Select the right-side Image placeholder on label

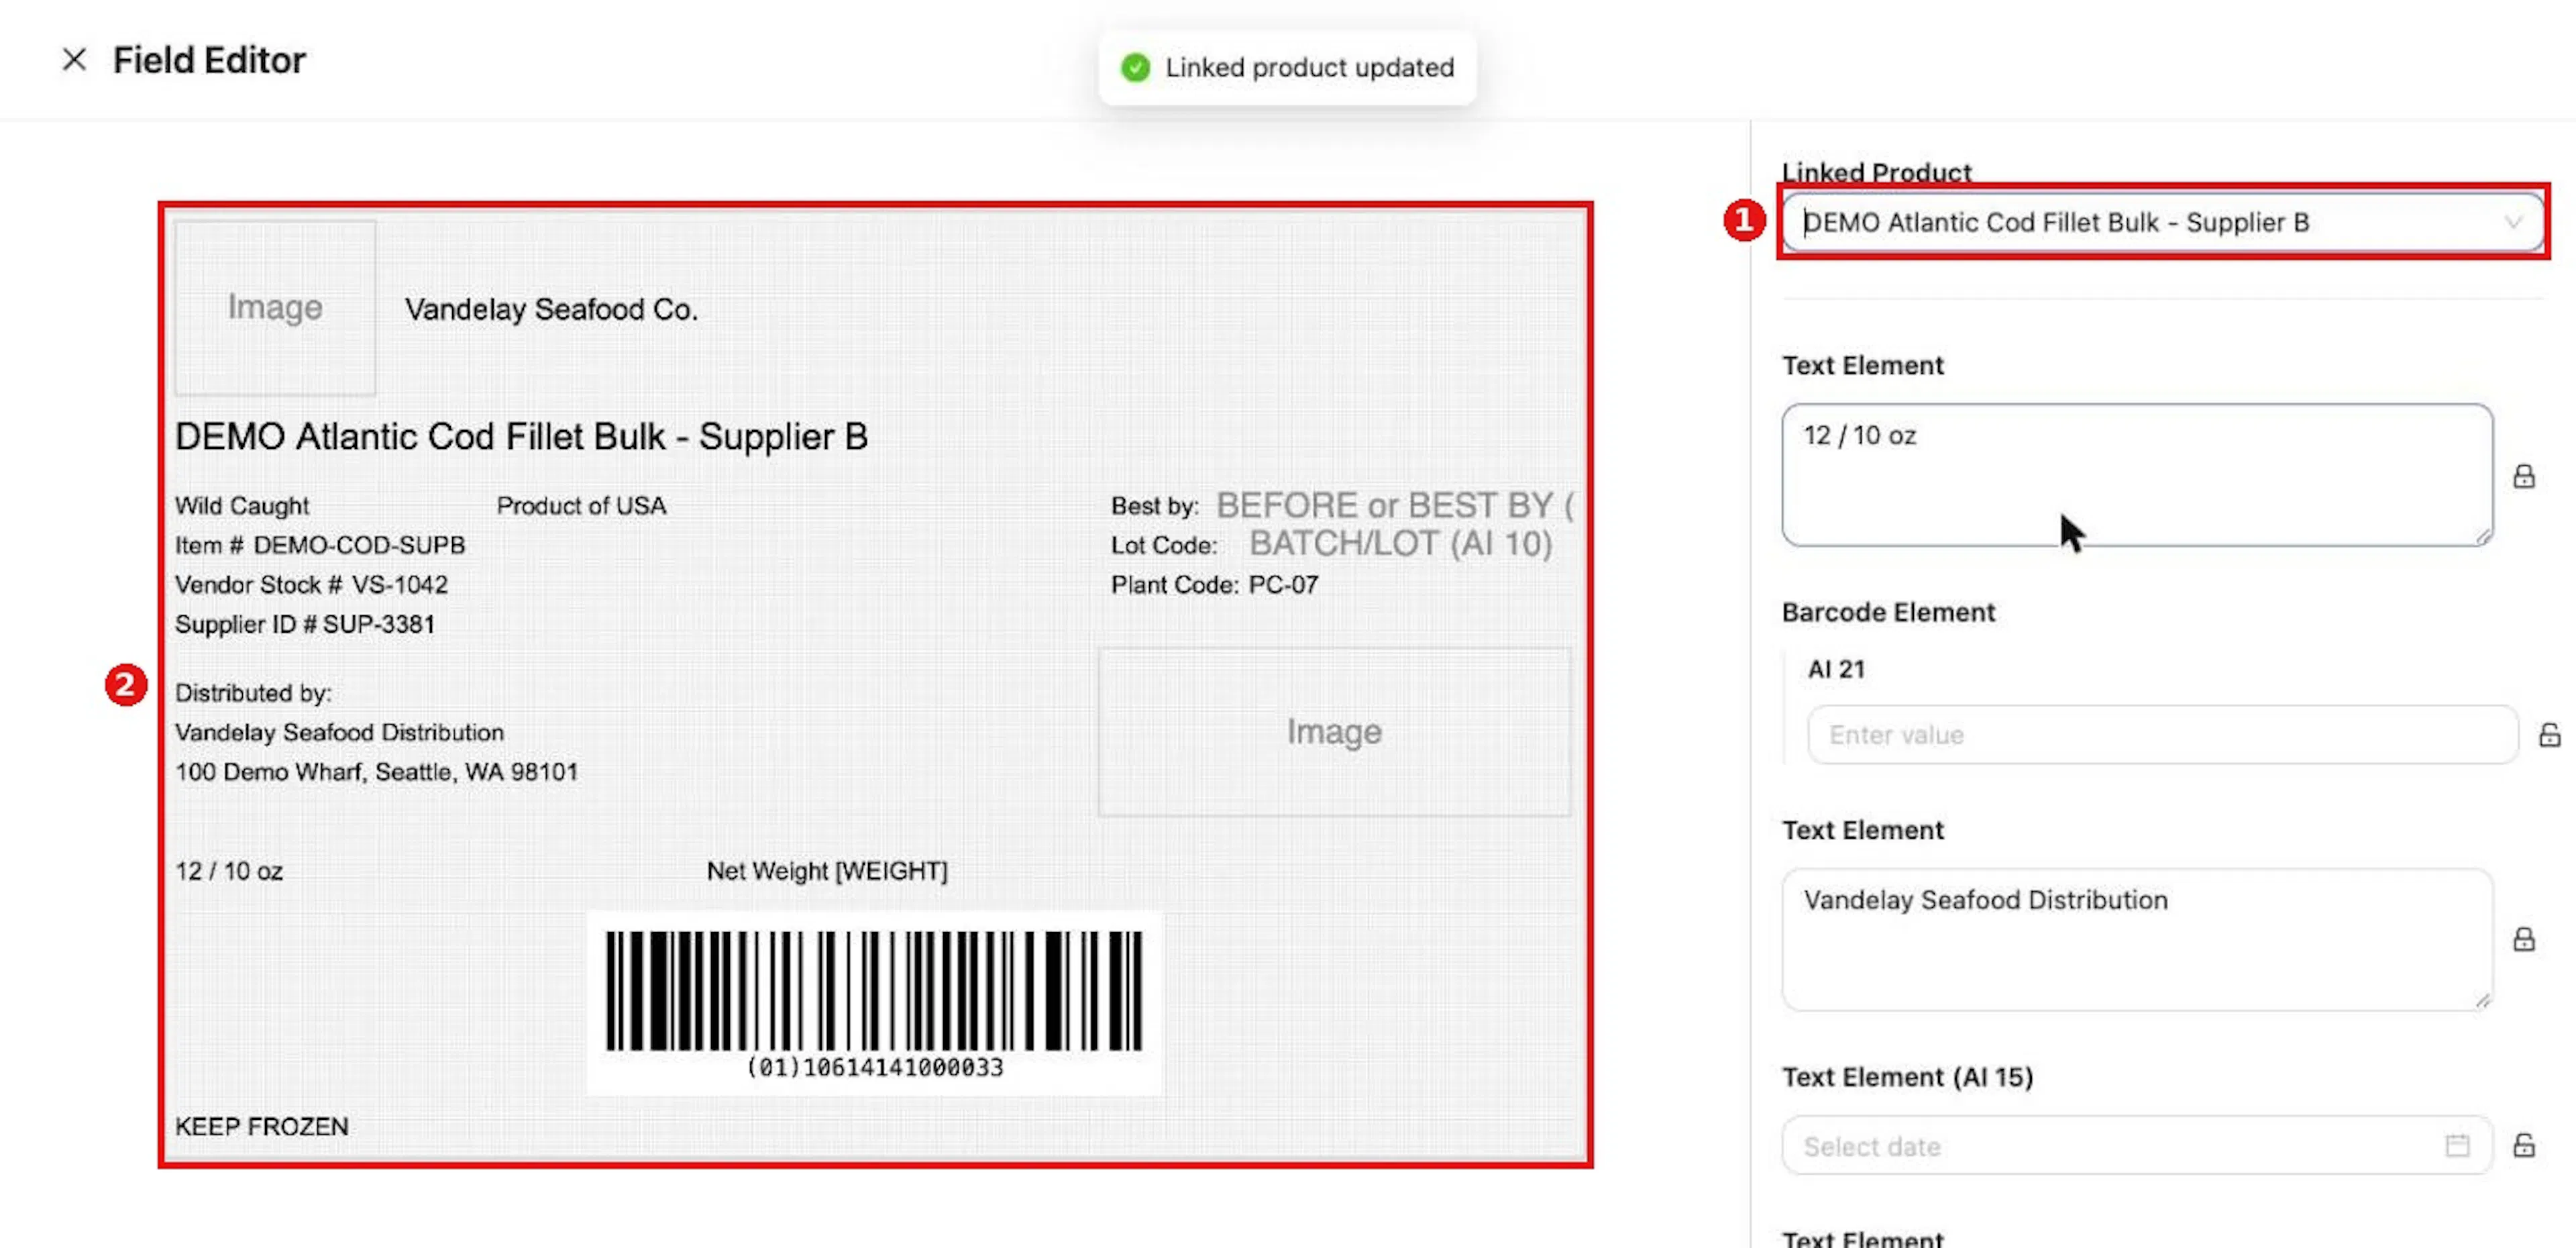1334,732
